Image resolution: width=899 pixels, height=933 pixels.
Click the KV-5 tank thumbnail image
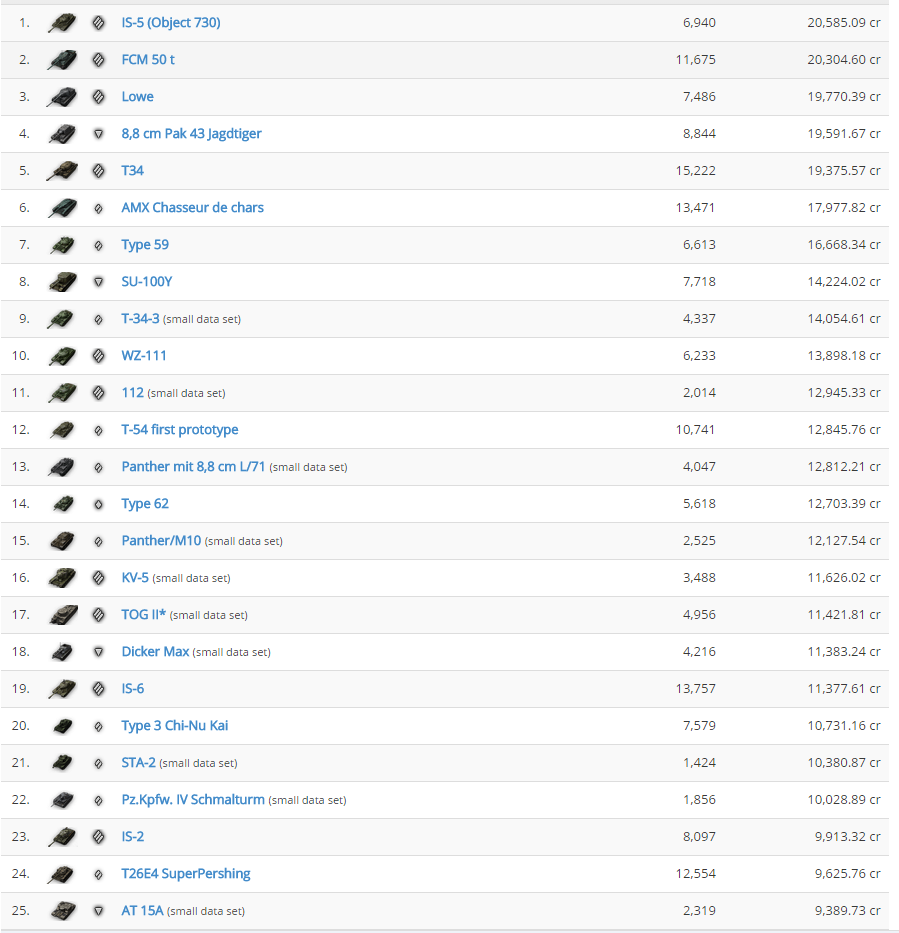[x=62, y=578]
